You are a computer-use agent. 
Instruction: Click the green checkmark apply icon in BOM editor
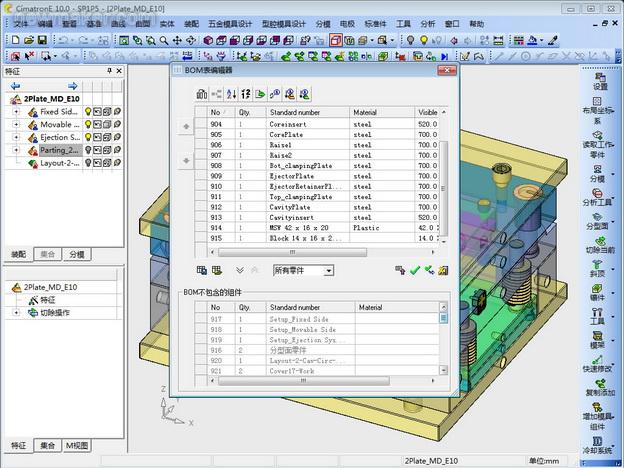[x=415, y=271]
